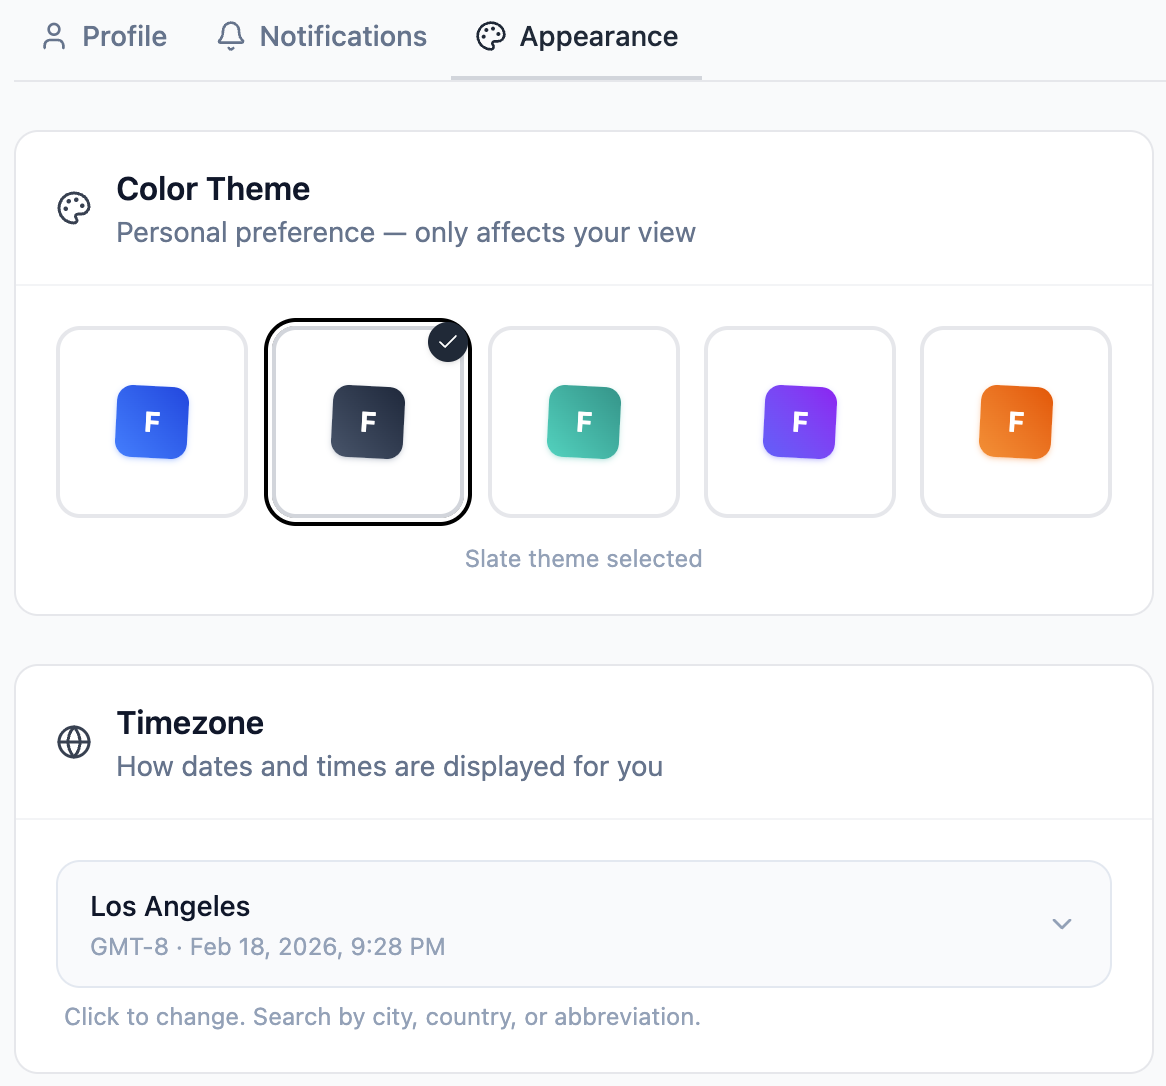Open the timezone dropdown chevron

(x=1062, y=924)
